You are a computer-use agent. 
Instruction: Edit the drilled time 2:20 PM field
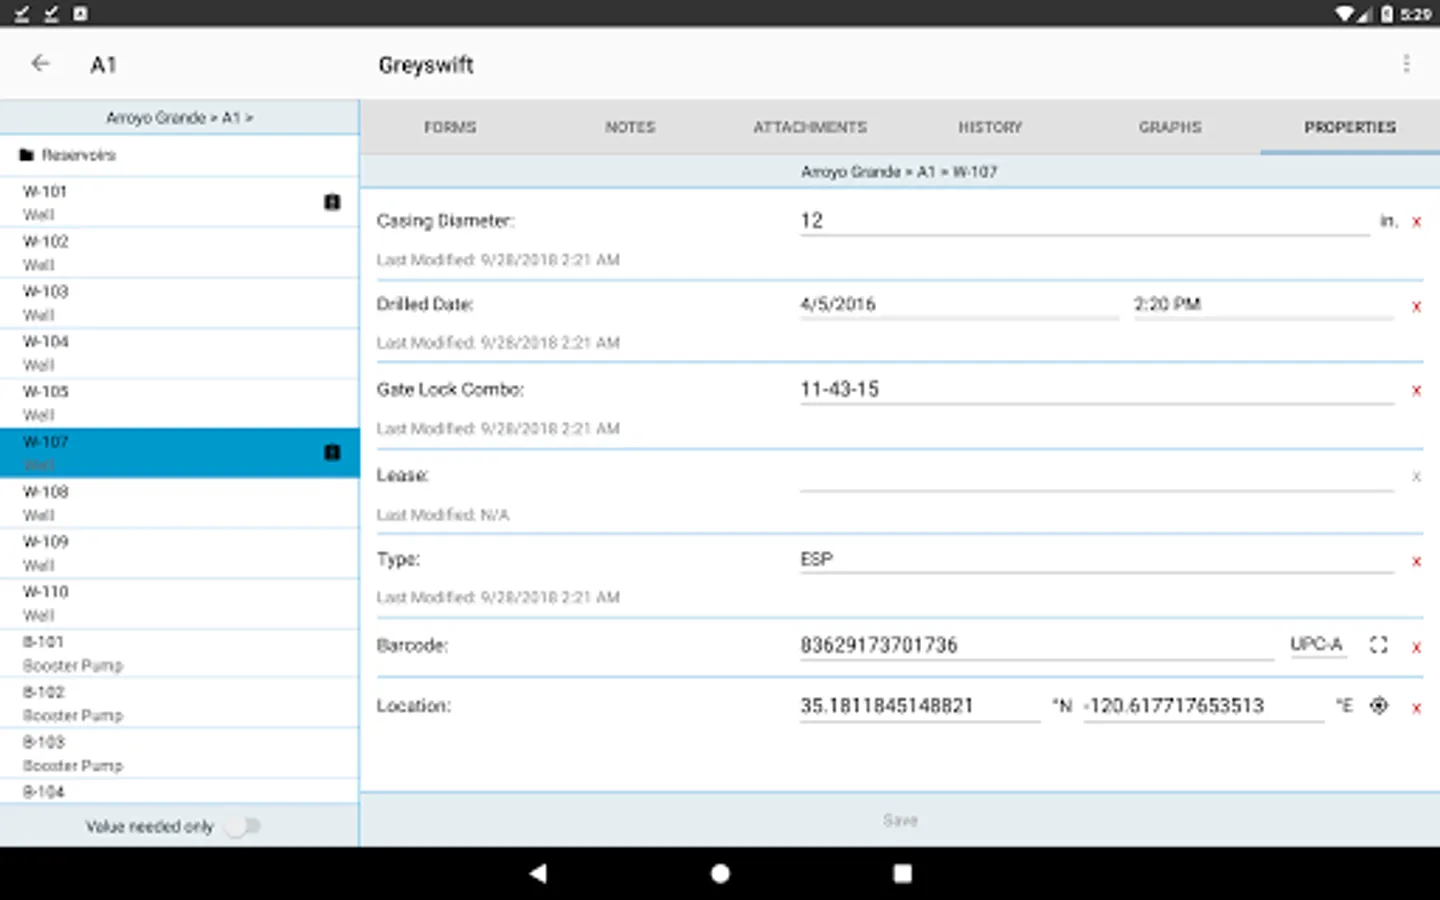tap(1263, 304)
